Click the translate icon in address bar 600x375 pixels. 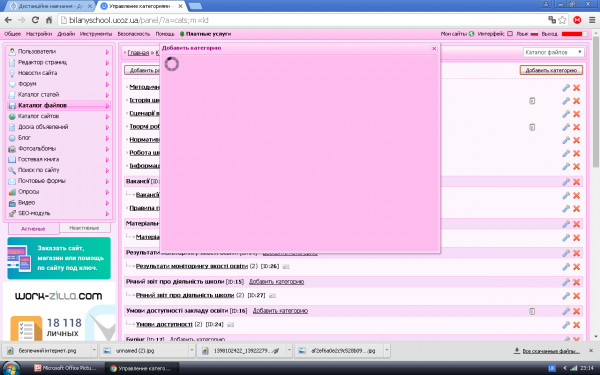coord(552,20)
